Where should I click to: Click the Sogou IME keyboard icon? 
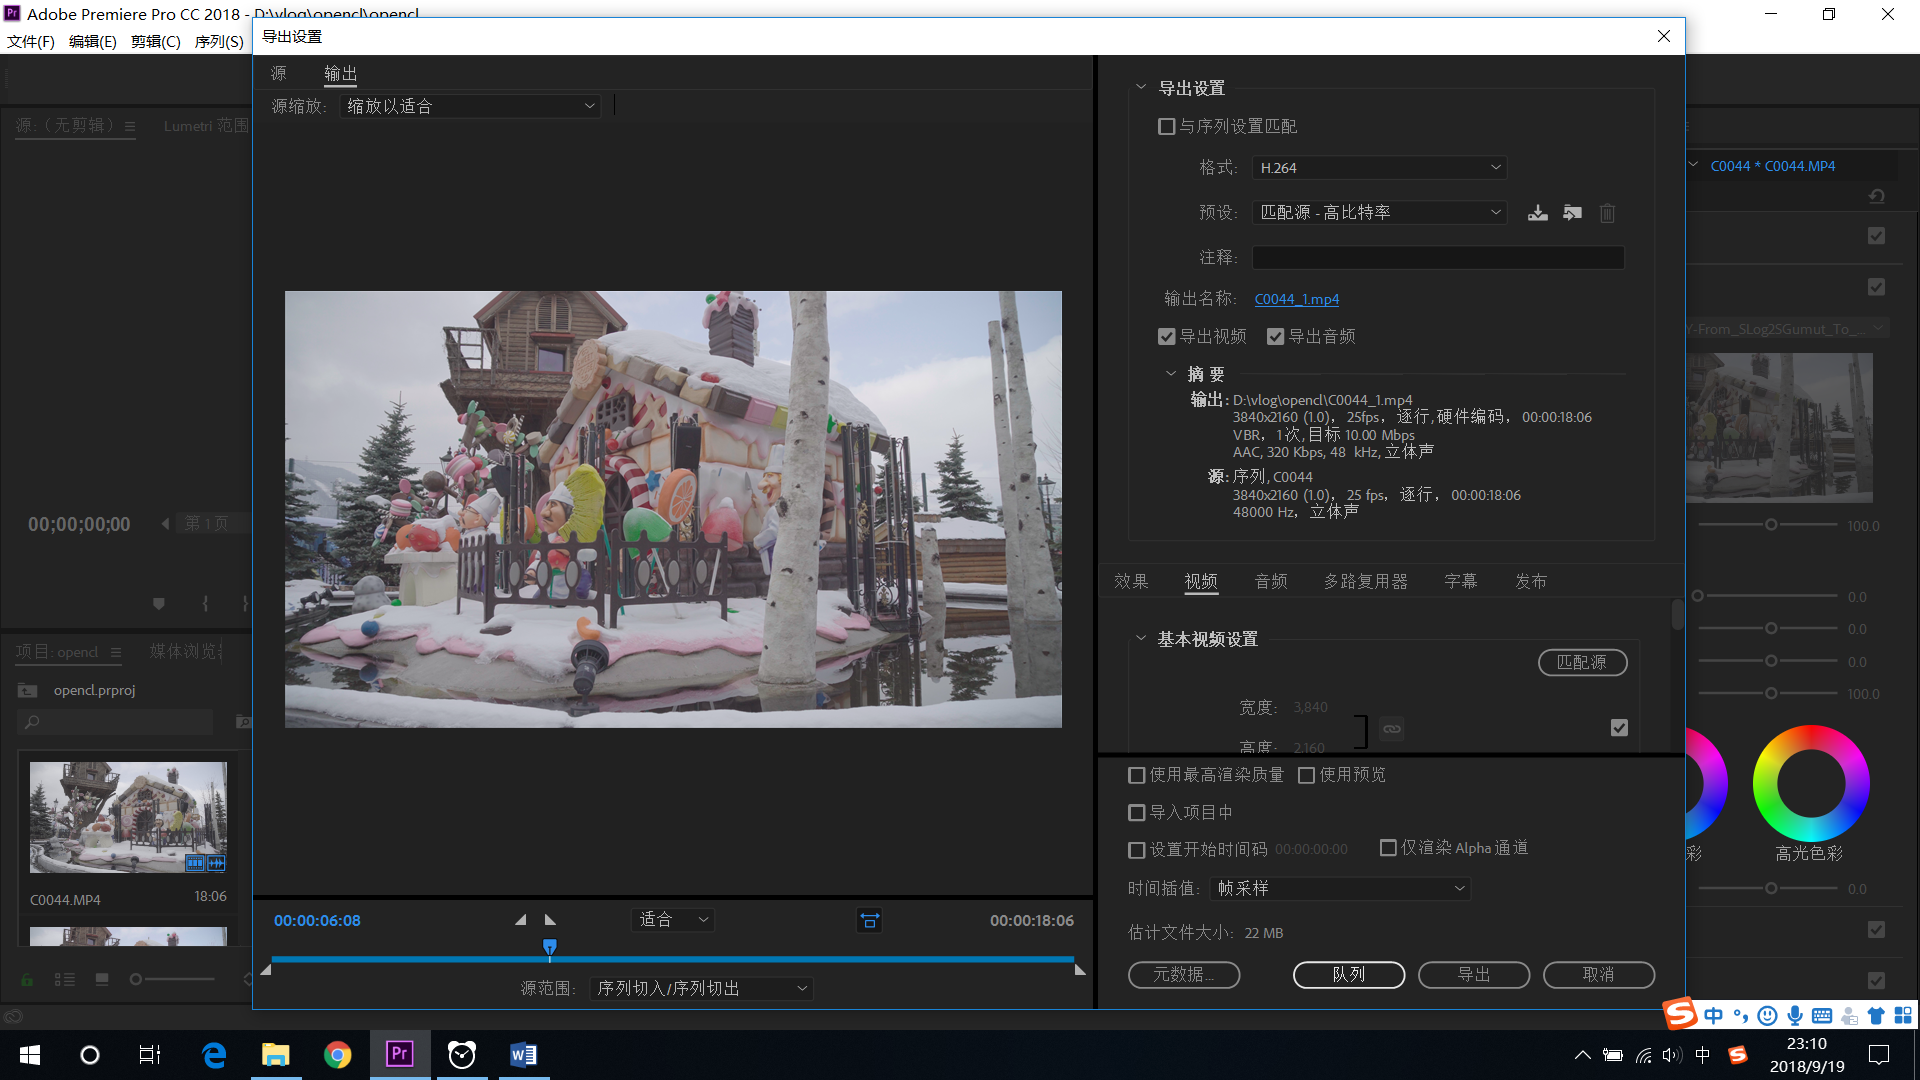pyautogui.click(x=1822, y=1016)
